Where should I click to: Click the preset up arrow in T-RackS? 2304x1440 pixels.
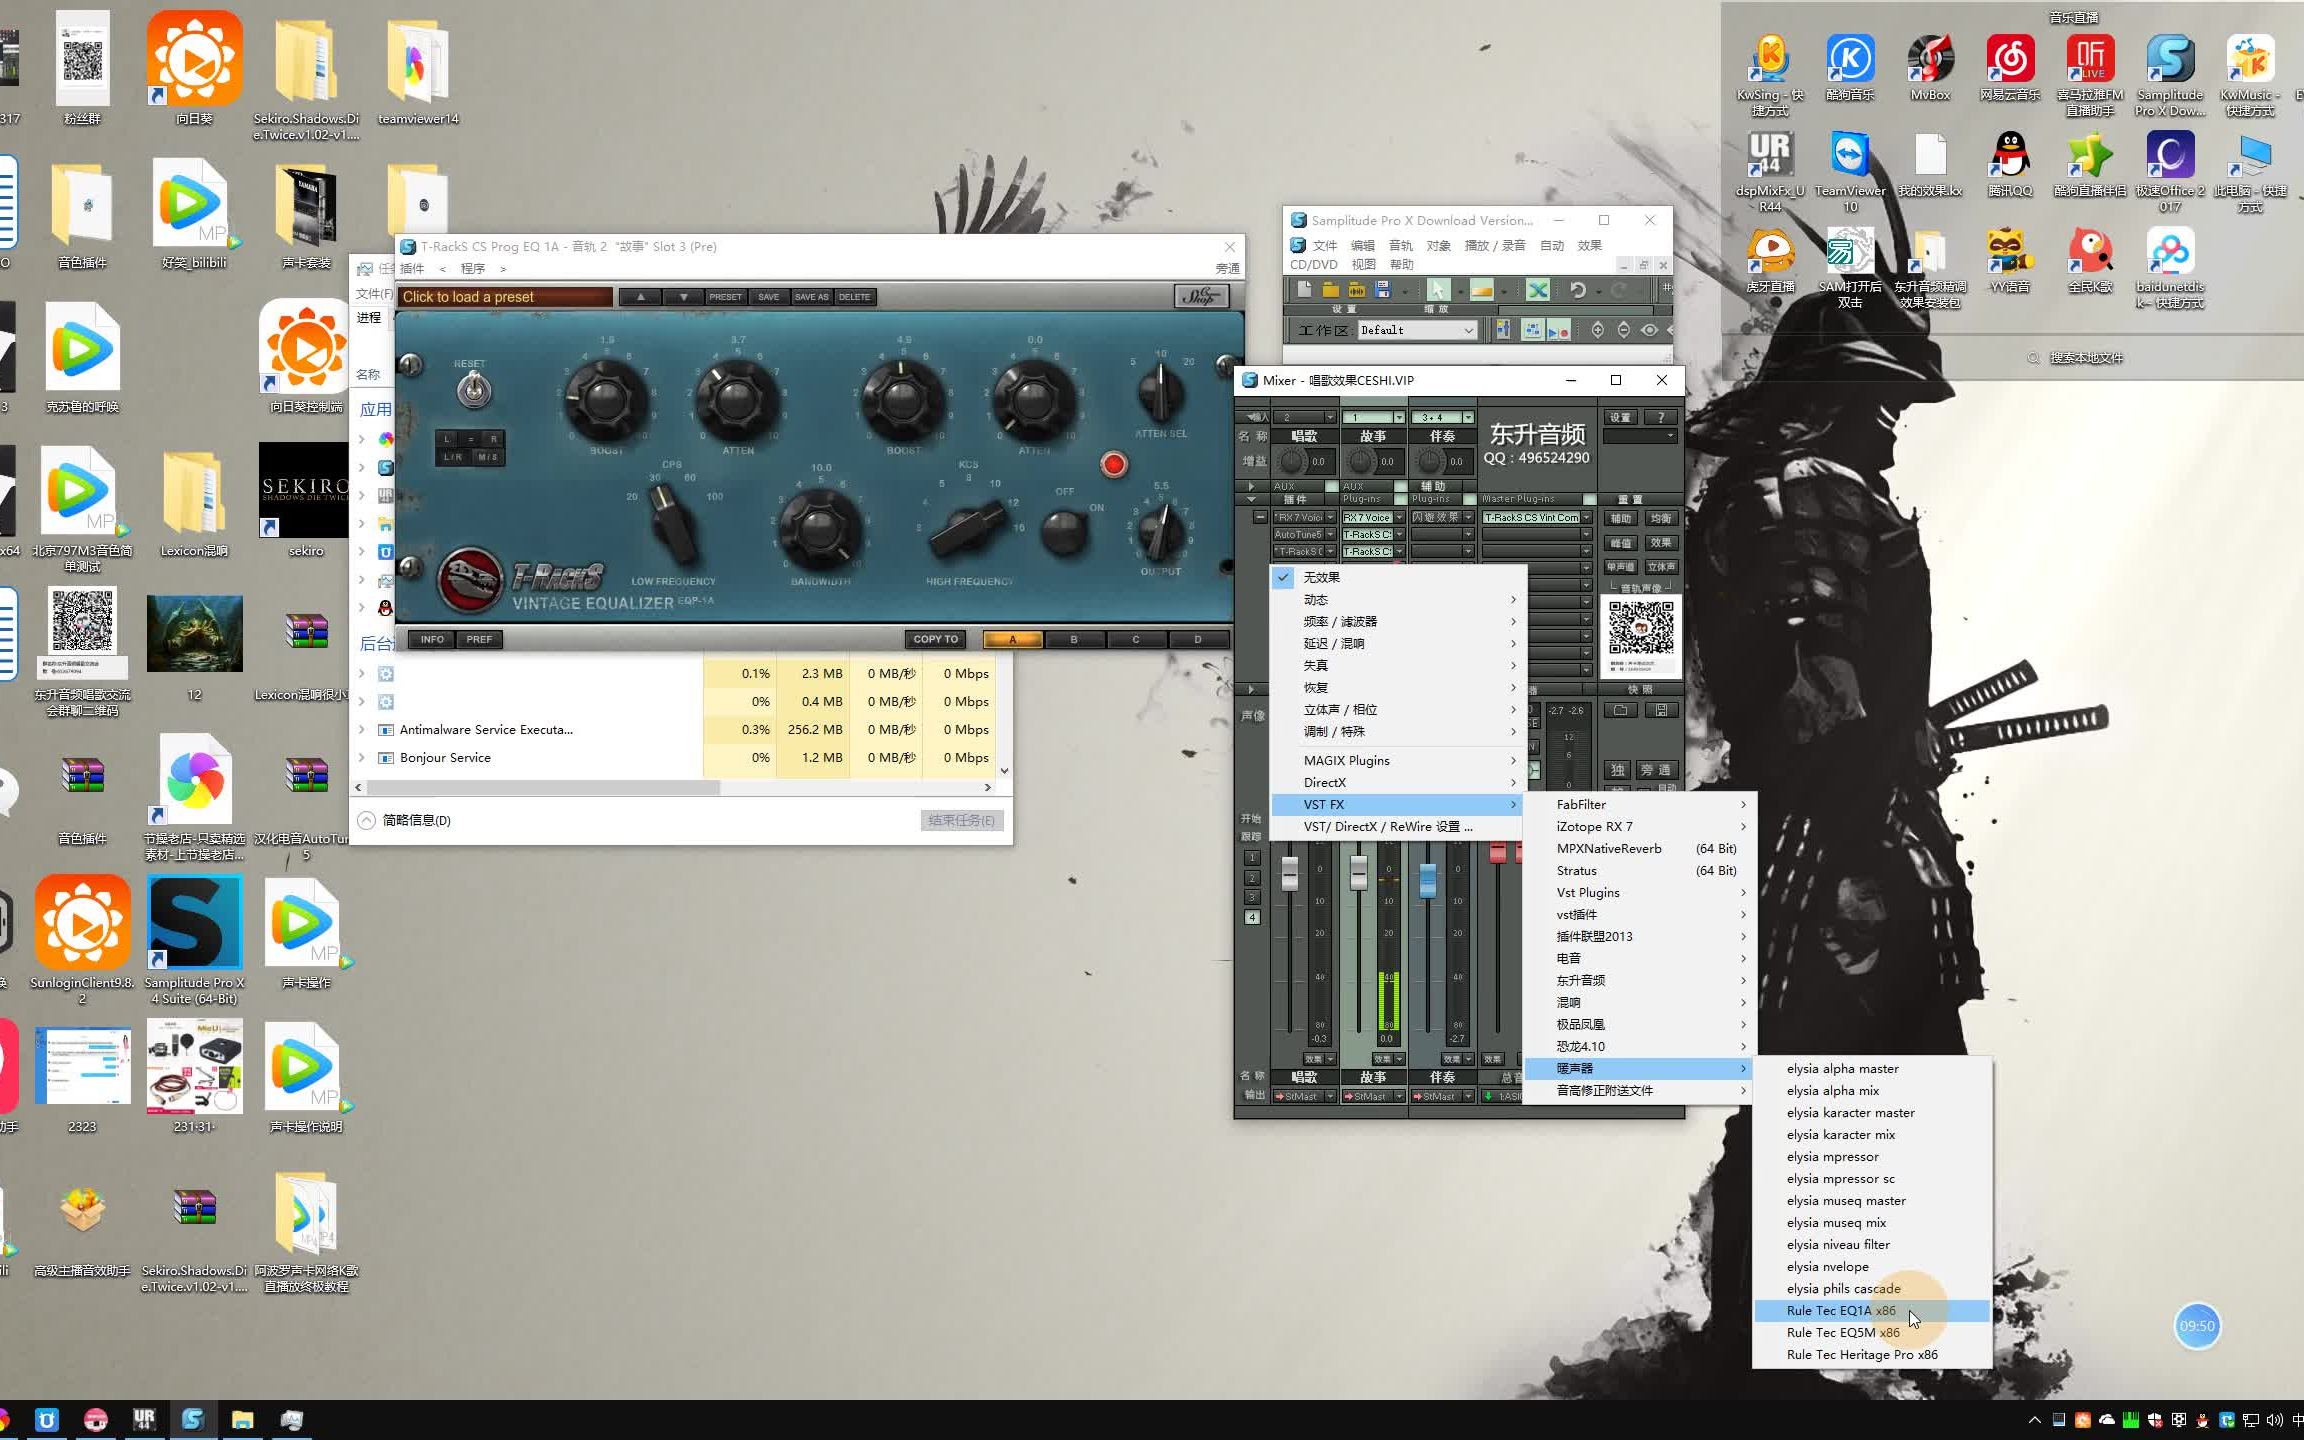pyautogui.click(x=641, y=297)
